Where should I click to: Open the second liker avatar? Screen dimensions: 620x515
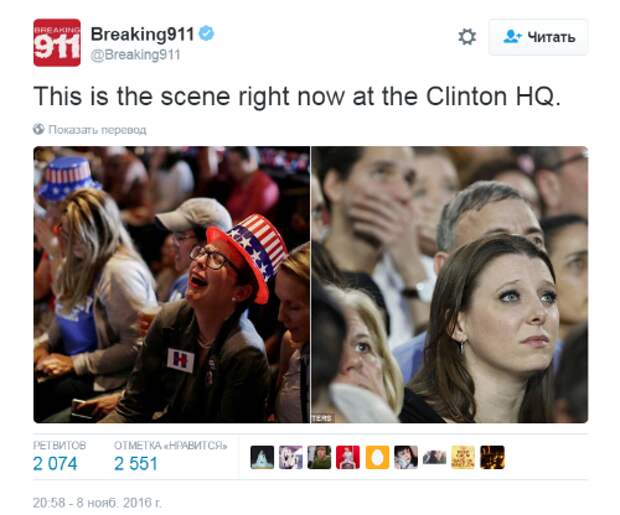click(x=291, y=457)
